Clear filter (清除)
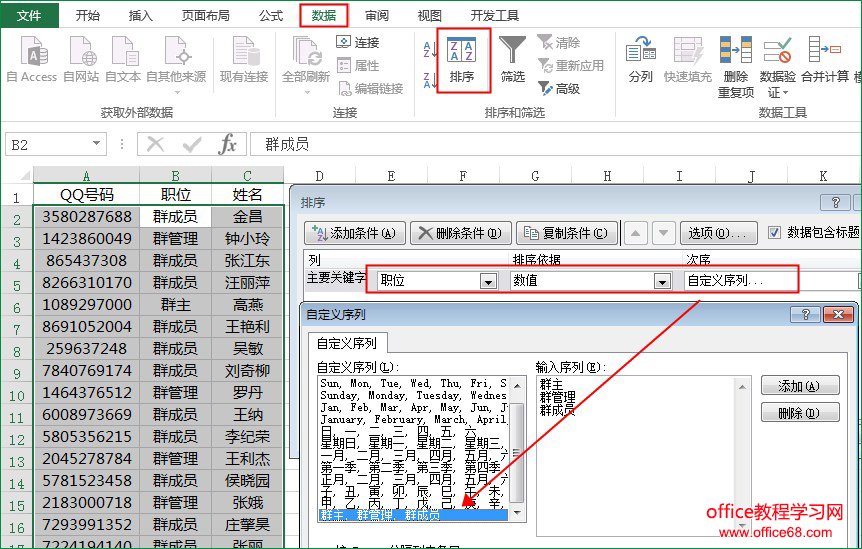862x549 pixels. click(559, 42)
